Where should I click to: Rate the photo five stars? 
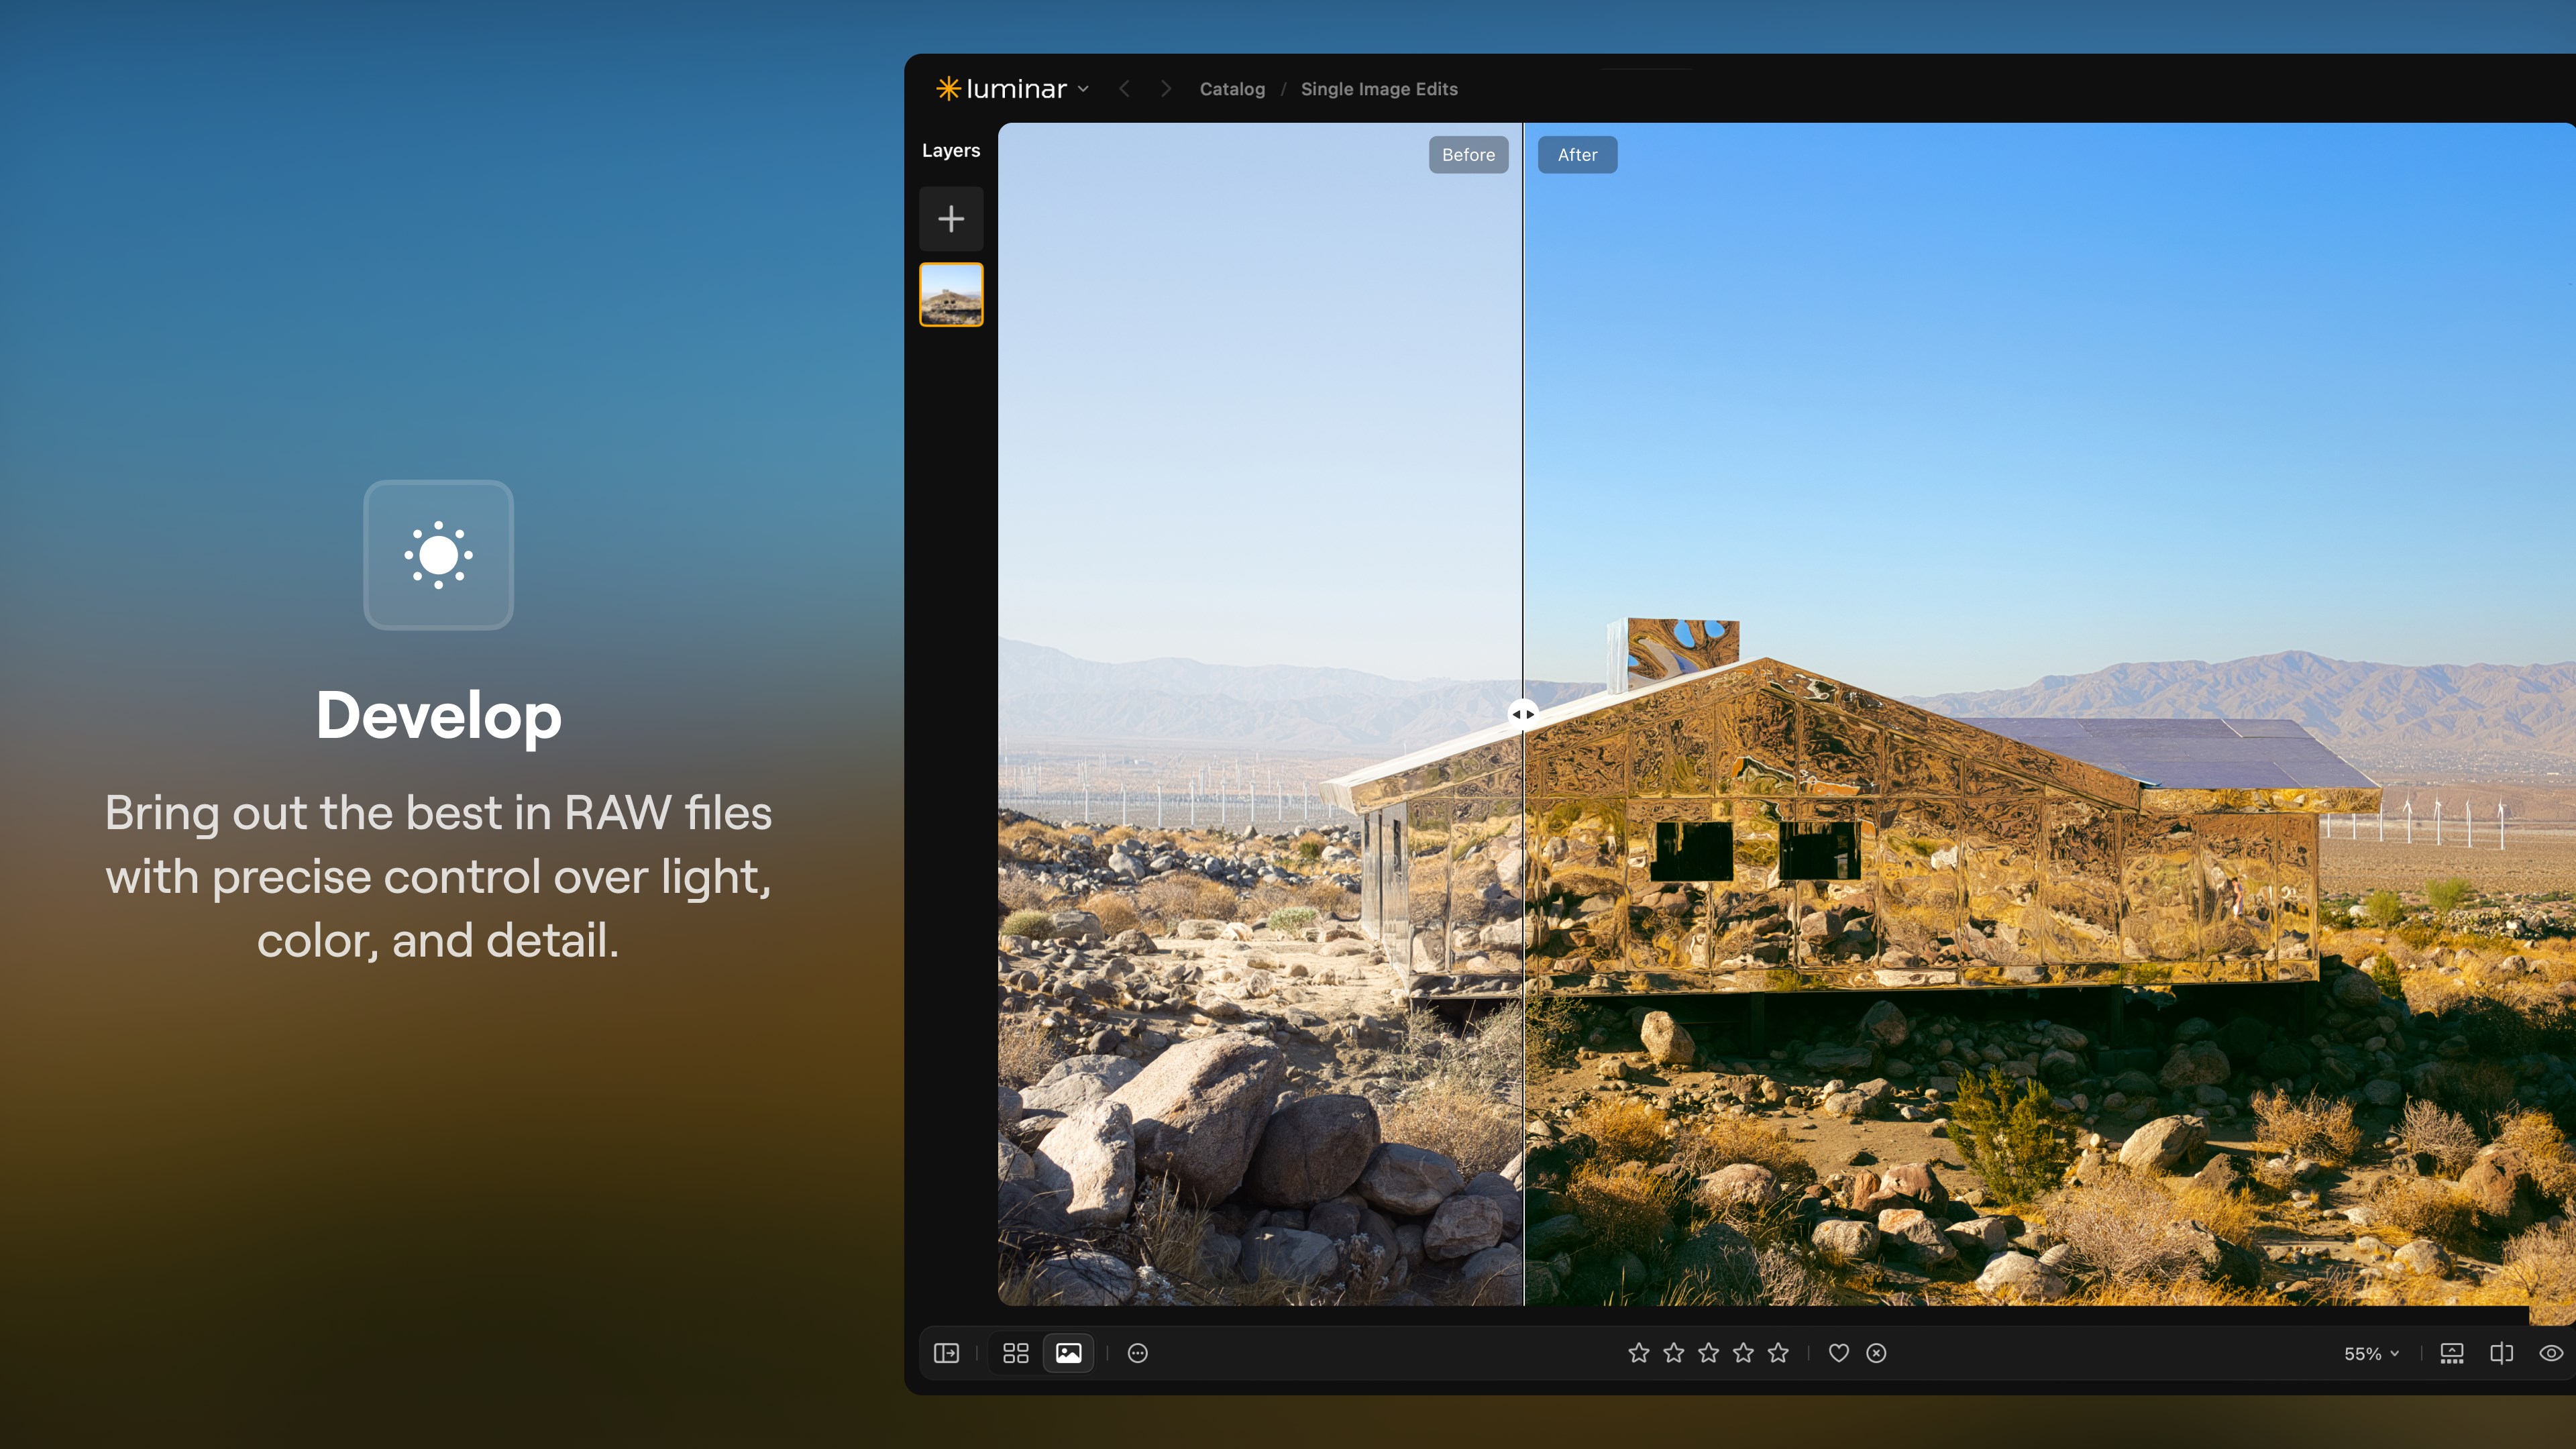1778,1353
